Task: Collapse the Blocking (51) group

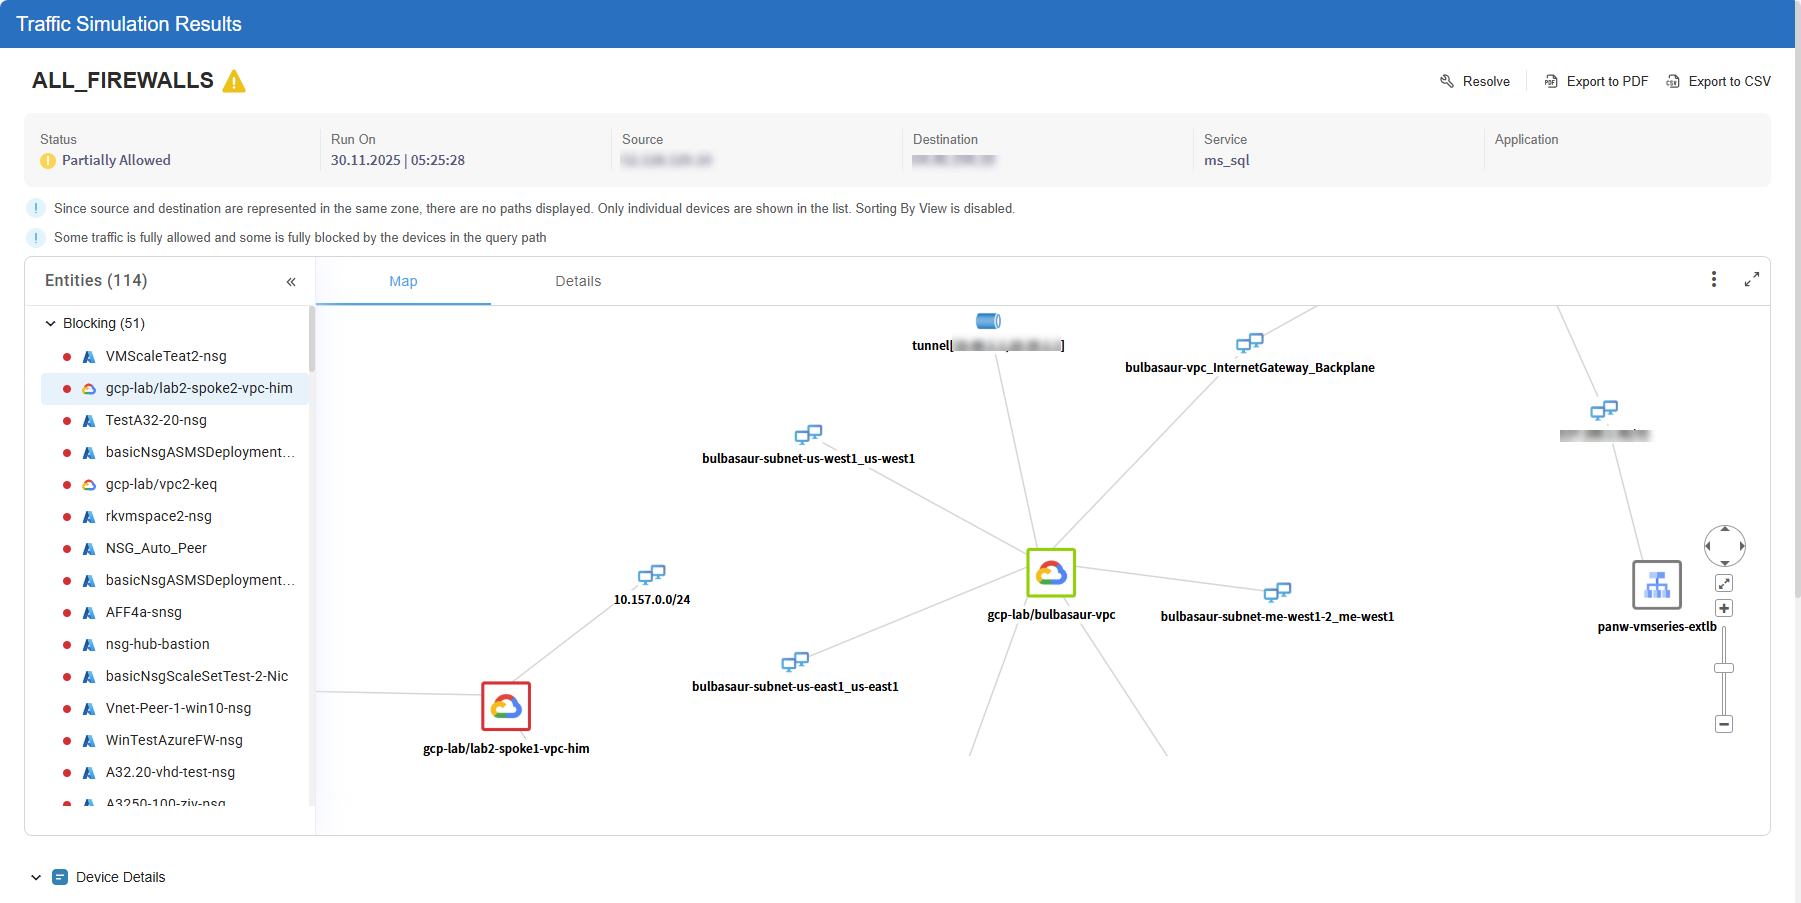Action: point(51,324)
